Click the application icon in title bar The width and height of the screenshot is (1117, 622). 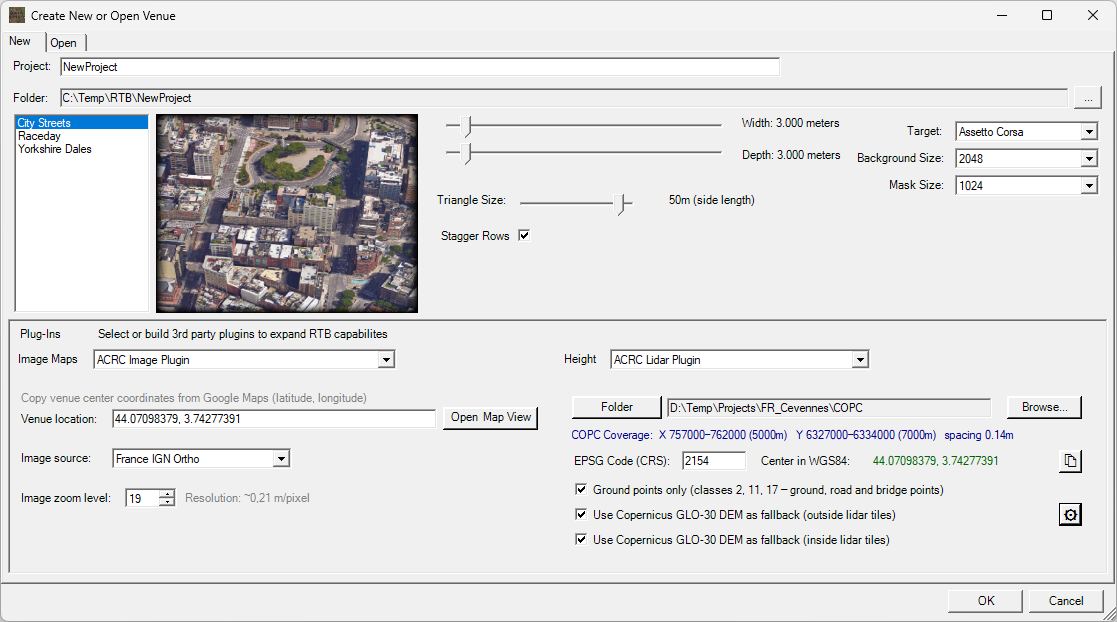[17, 16]
